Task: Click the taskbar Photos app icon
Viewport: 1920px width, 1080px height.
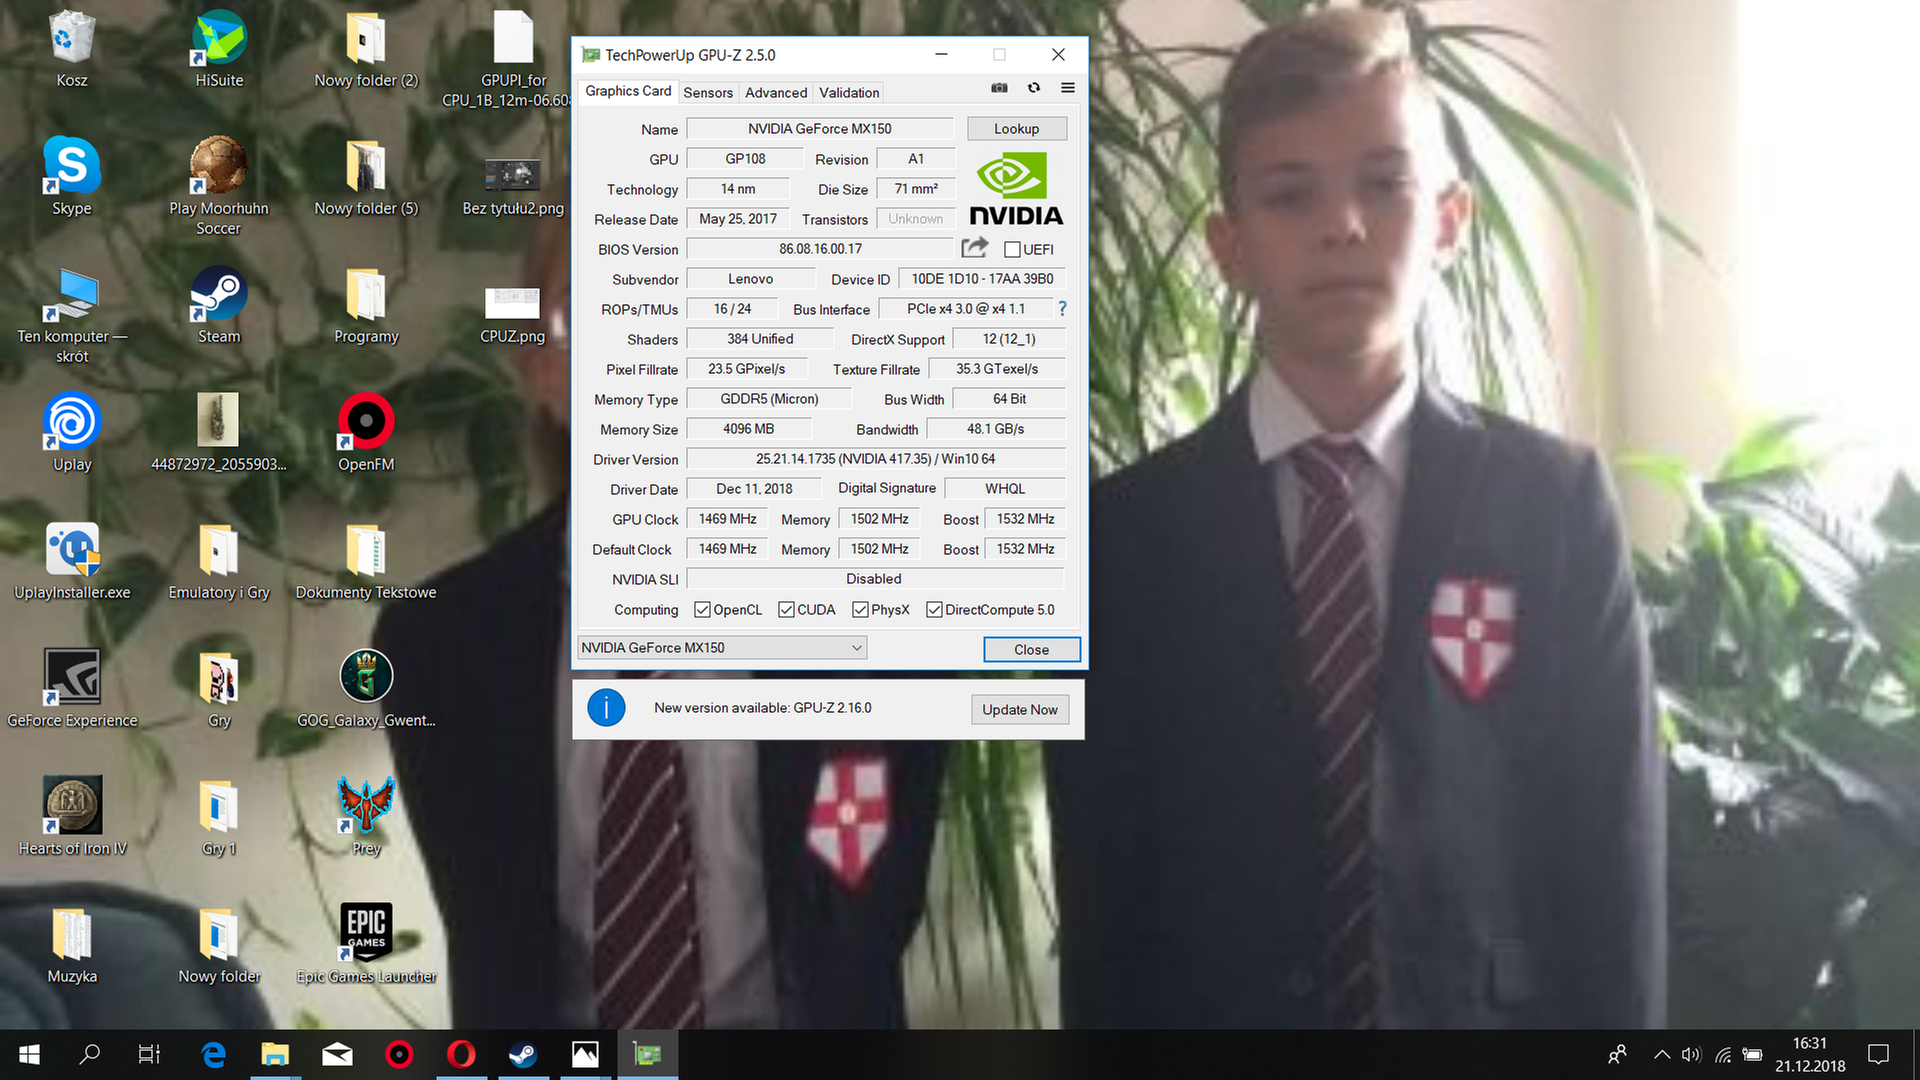Action: pos(585,1054)
